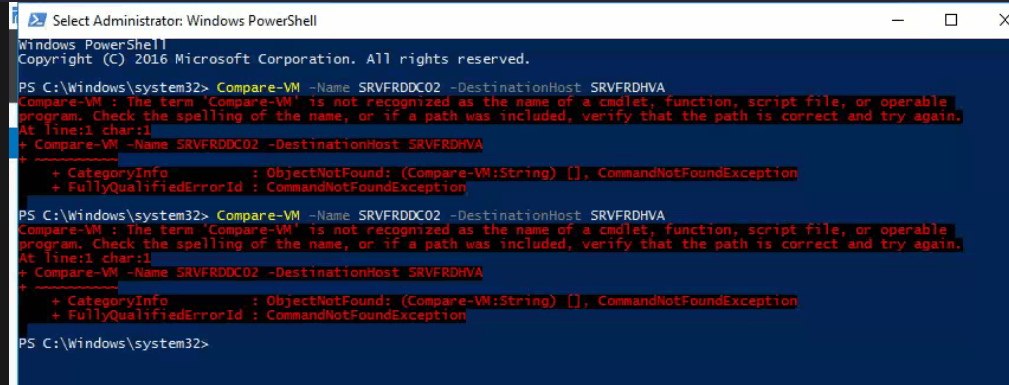
Task: Maximize the PowerShell window
Action: coord(950,20)
